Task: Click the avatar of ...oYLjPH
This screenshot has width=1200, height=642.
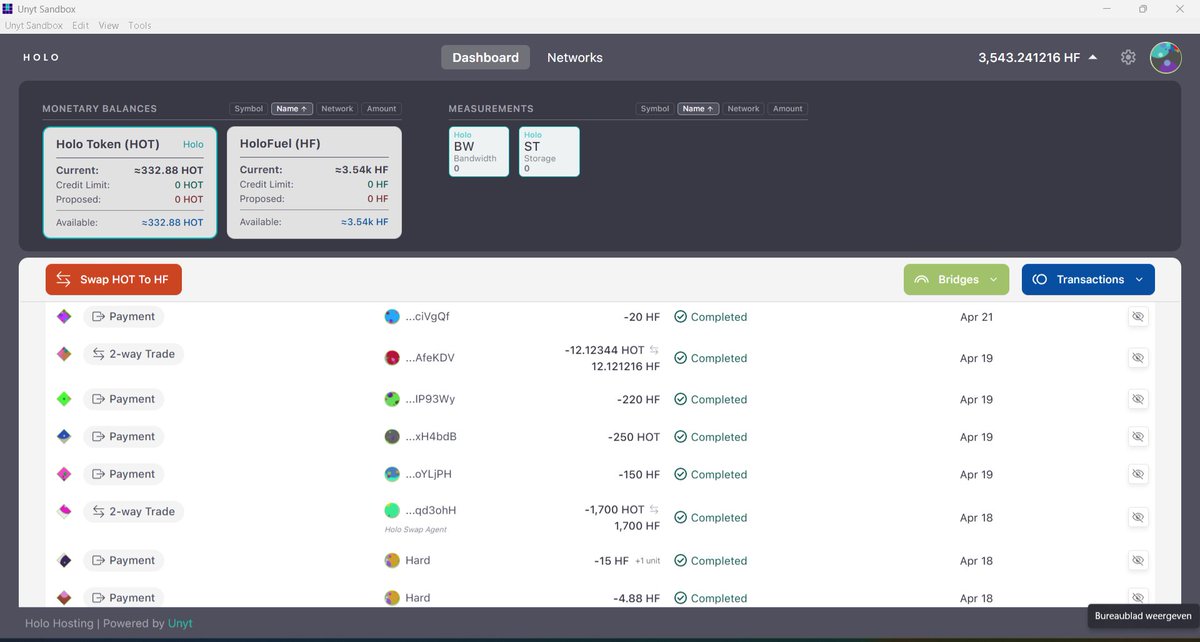Action: 392,474
